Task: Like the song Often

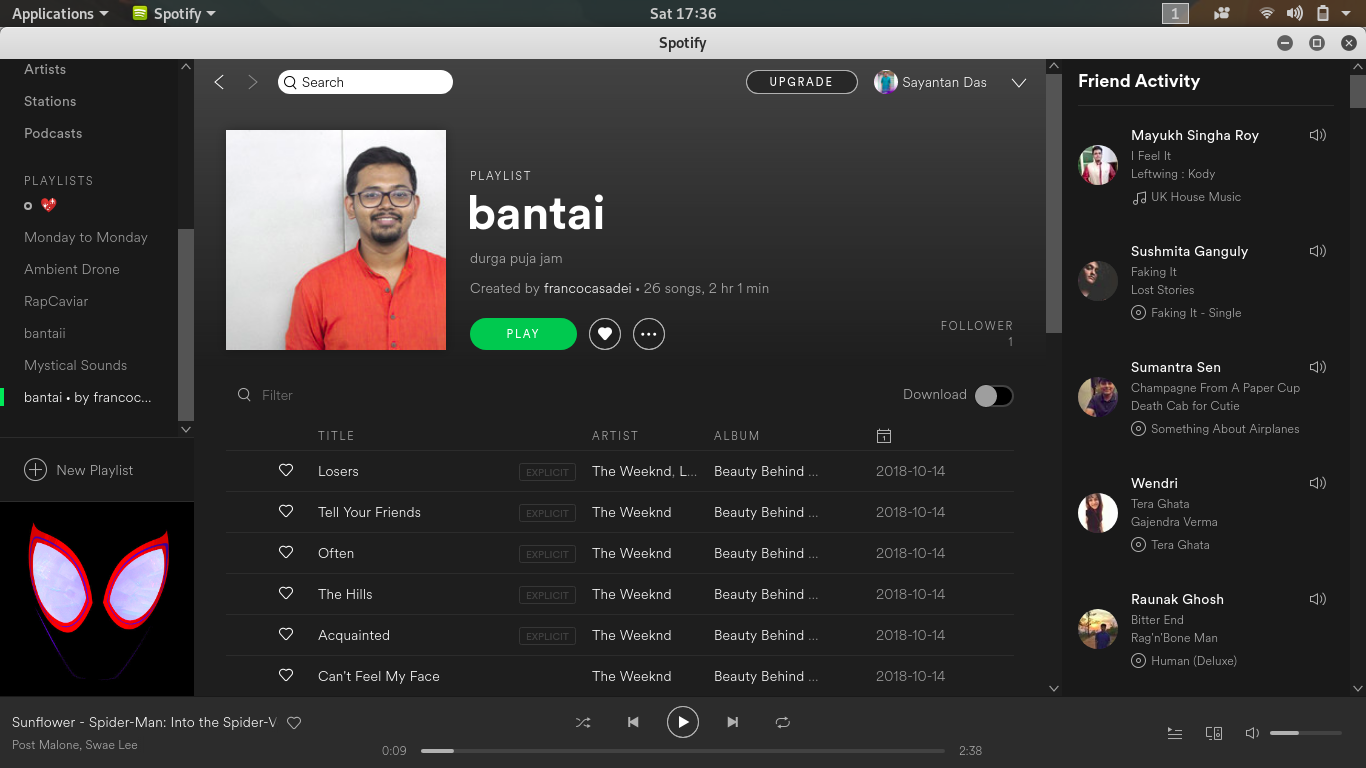Action: pos(286,552)
